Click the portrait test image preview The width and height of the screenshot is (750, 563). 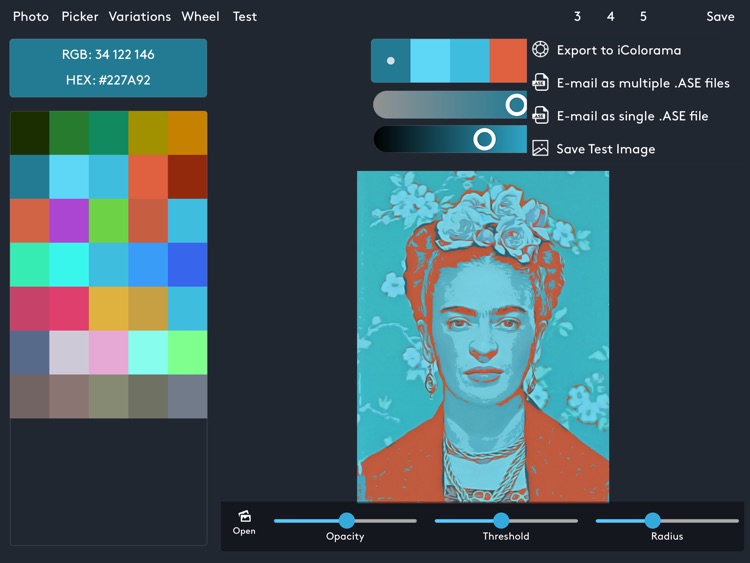click(483, 337)
